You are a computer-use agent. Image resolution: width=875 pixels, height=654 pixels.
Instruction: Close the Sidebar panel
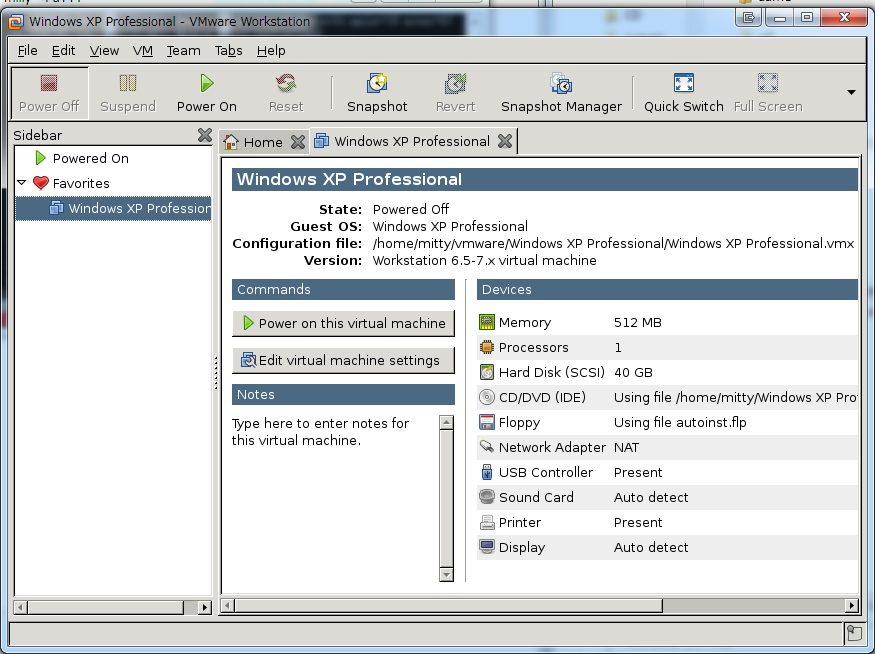tap(205, 135)
